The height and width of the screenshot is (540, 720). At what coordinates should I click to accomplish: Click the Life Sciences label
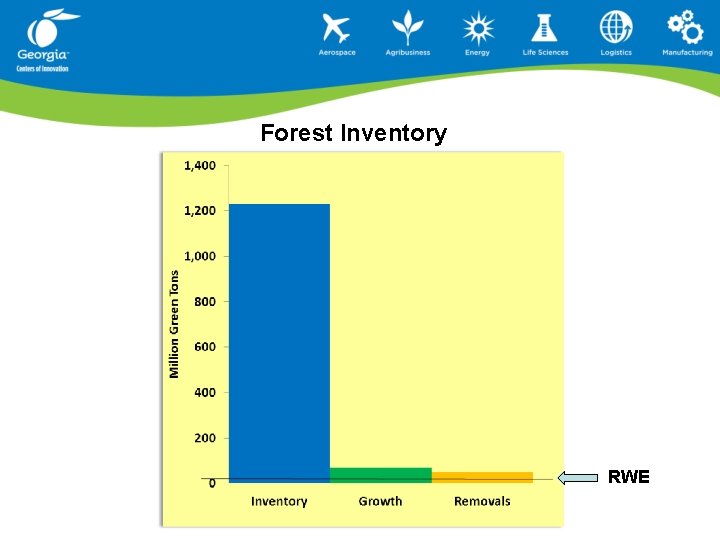(545, 52)
